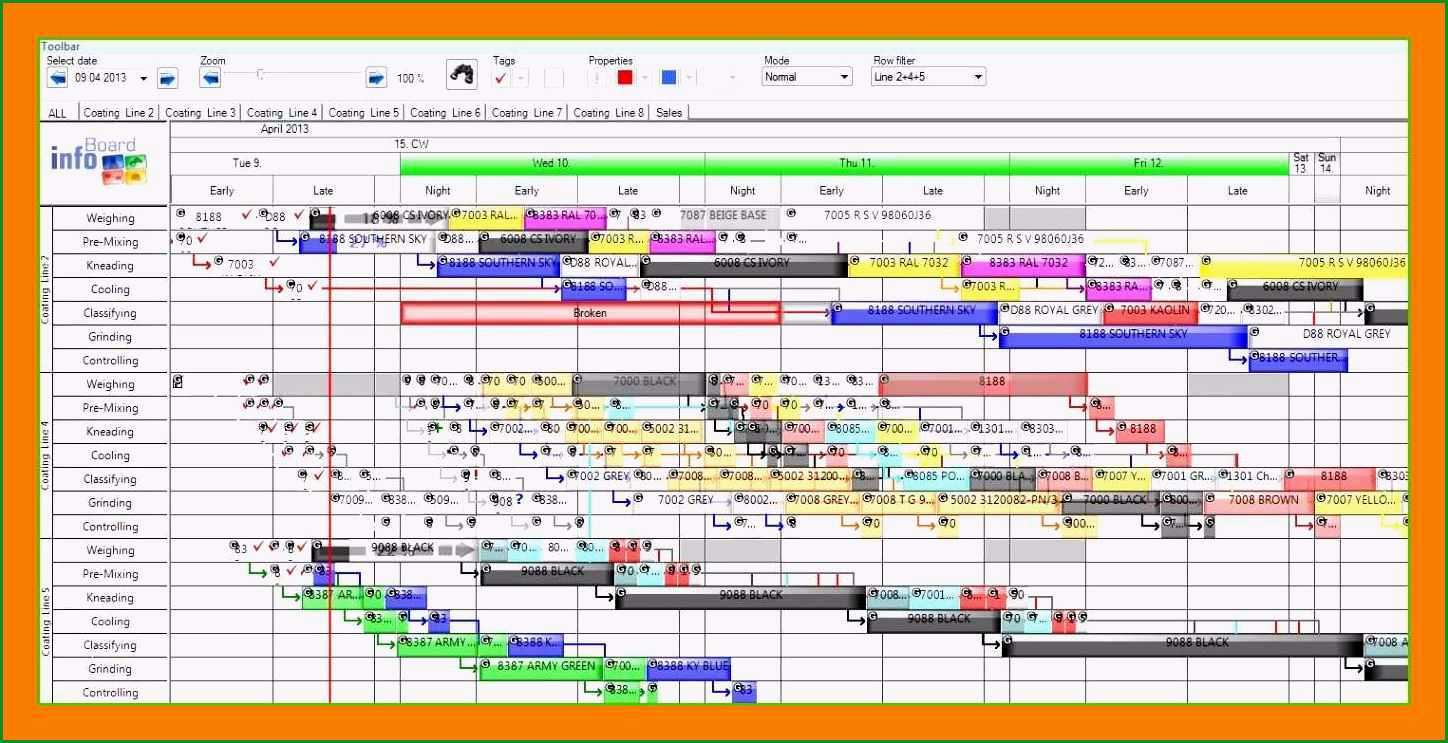Image resolution: width=1448 pixels, height=743 pixels.
Task: Select the Sun 14 day header
Action: coord(1327,163)
